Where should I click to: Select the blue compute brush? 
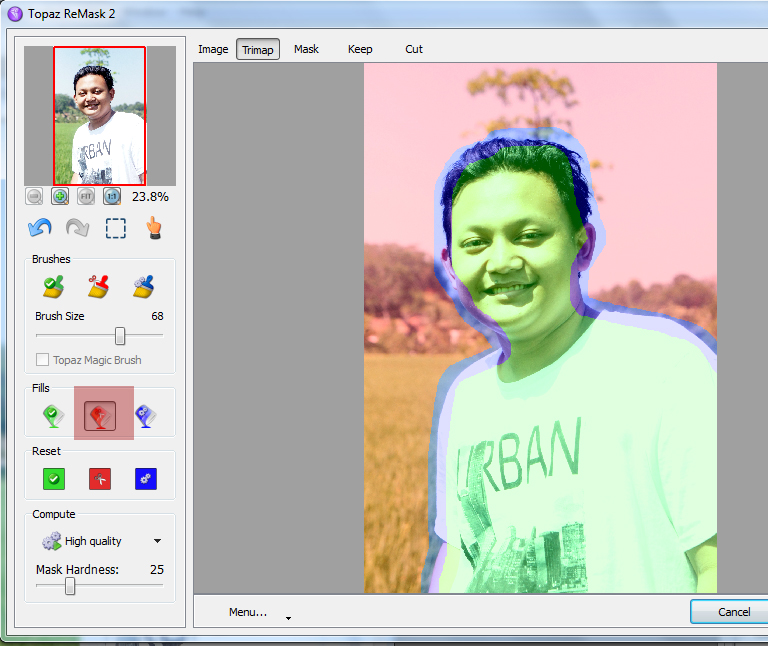click(x=144, y=287)
